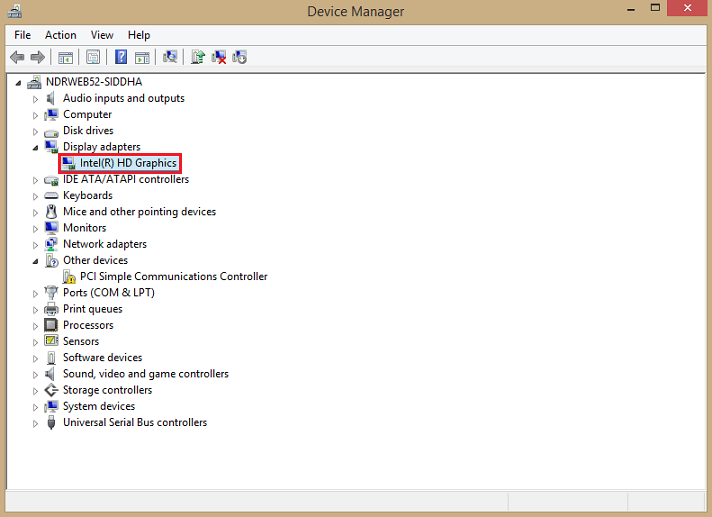
Task: Open the Help menu
Action: pos(138,35)
